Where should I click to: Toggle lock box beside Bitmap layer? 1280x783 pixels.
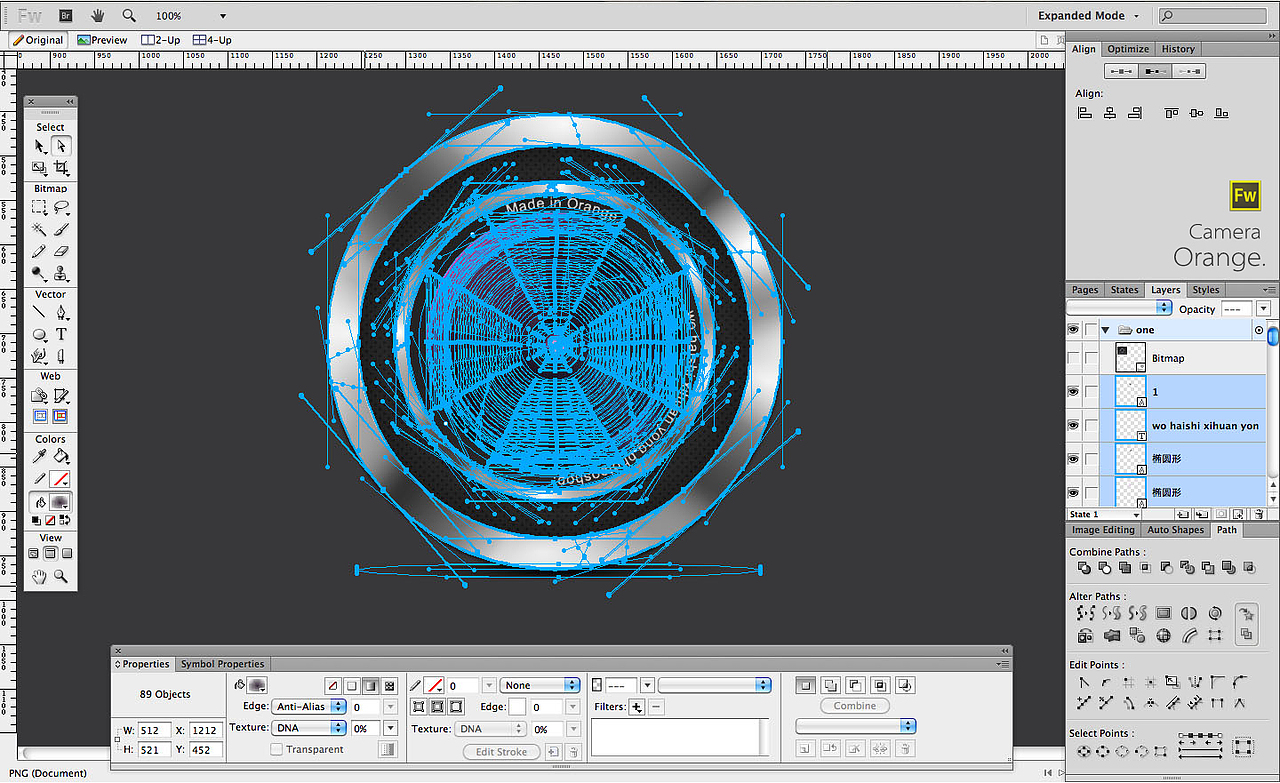coord(1090,358)
